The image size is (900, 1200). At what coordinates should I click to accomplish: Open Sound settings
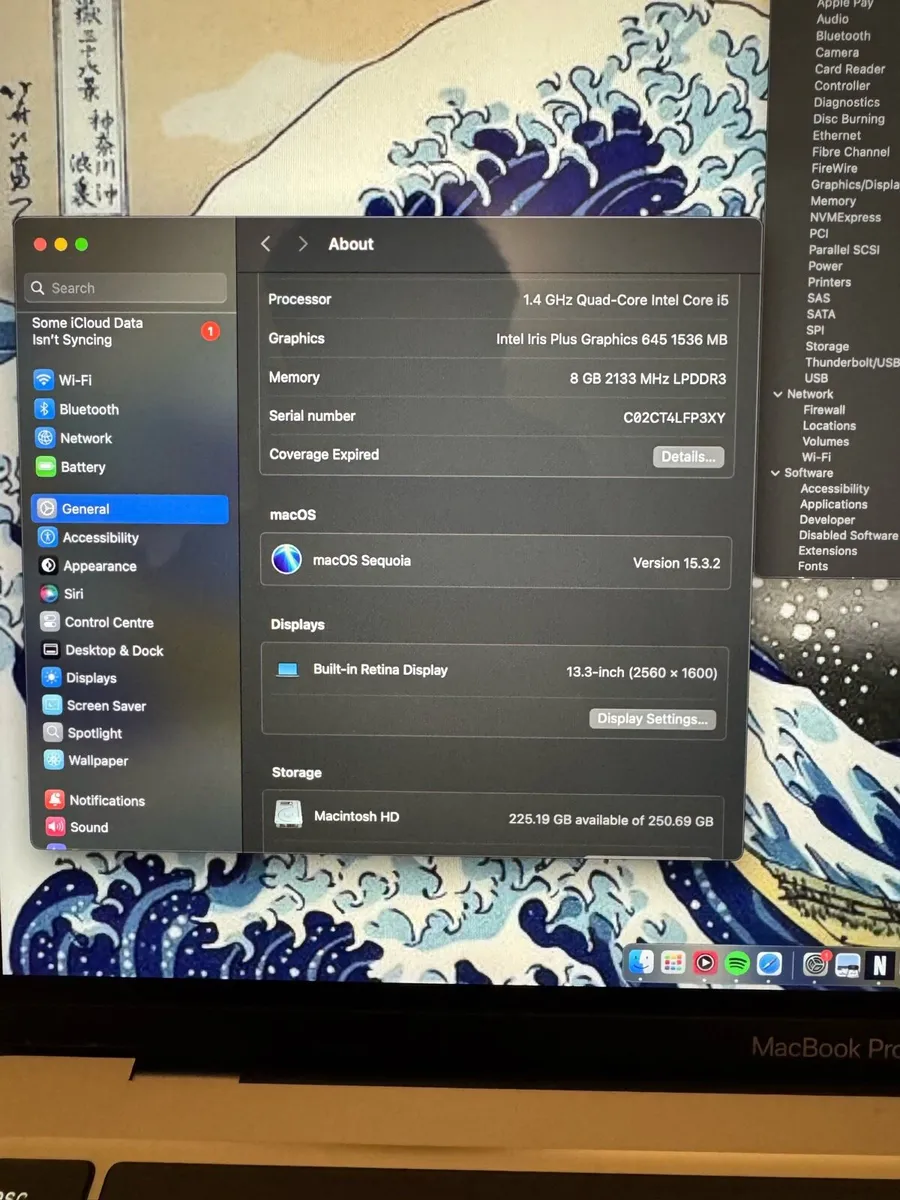[76, 827]
